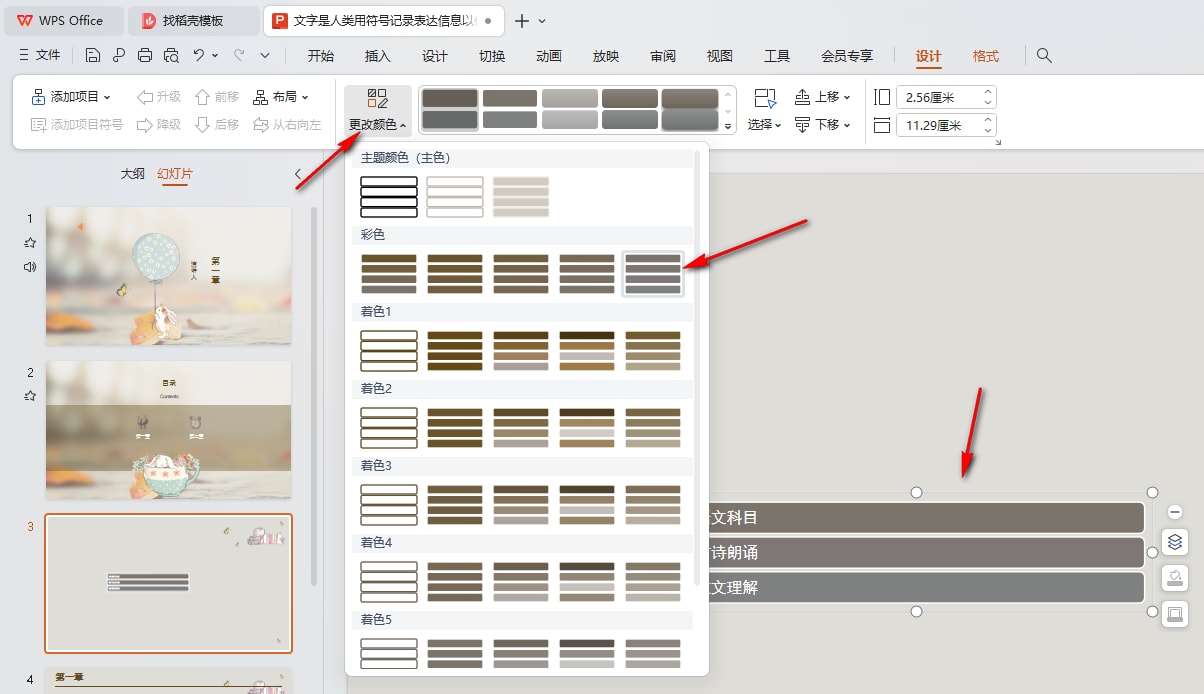Click the 前移 move forward button
This screenshot has height=694, width=1204.
coord(217,97)
